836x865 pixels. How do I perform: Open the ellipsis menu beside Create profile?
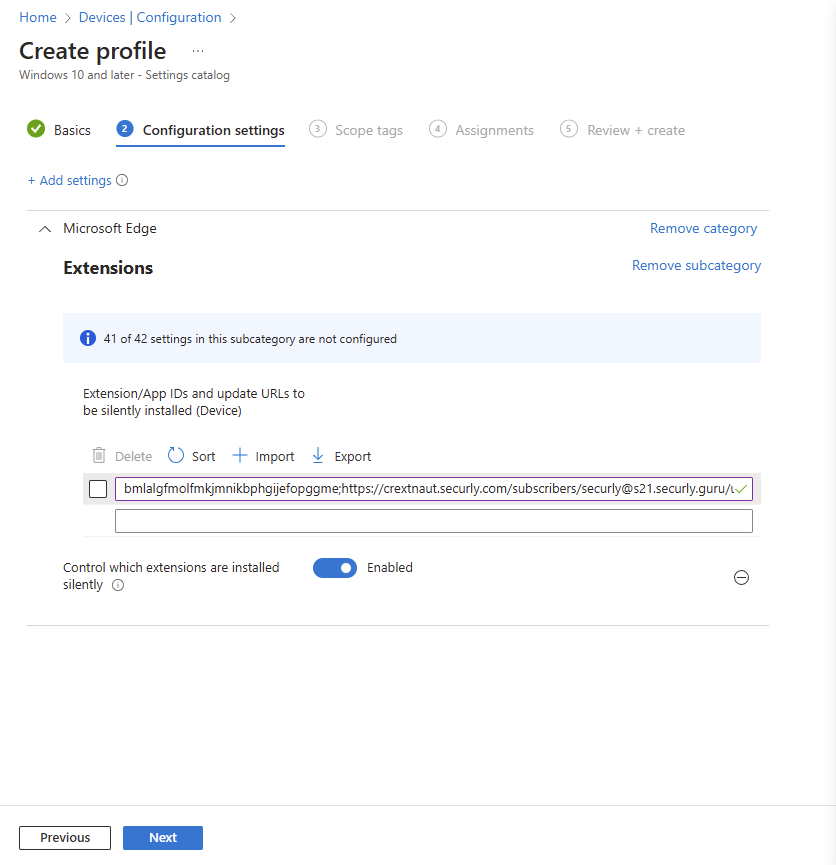(x=198, y=51)
